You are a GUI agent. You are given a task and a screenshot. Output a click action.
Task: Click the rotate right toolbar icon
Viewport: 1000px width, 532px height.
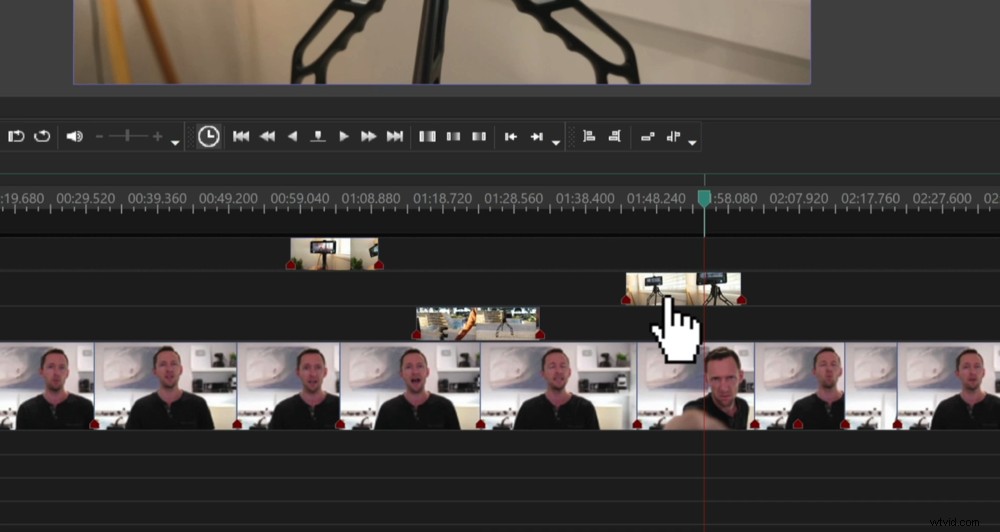coord(42,137)
